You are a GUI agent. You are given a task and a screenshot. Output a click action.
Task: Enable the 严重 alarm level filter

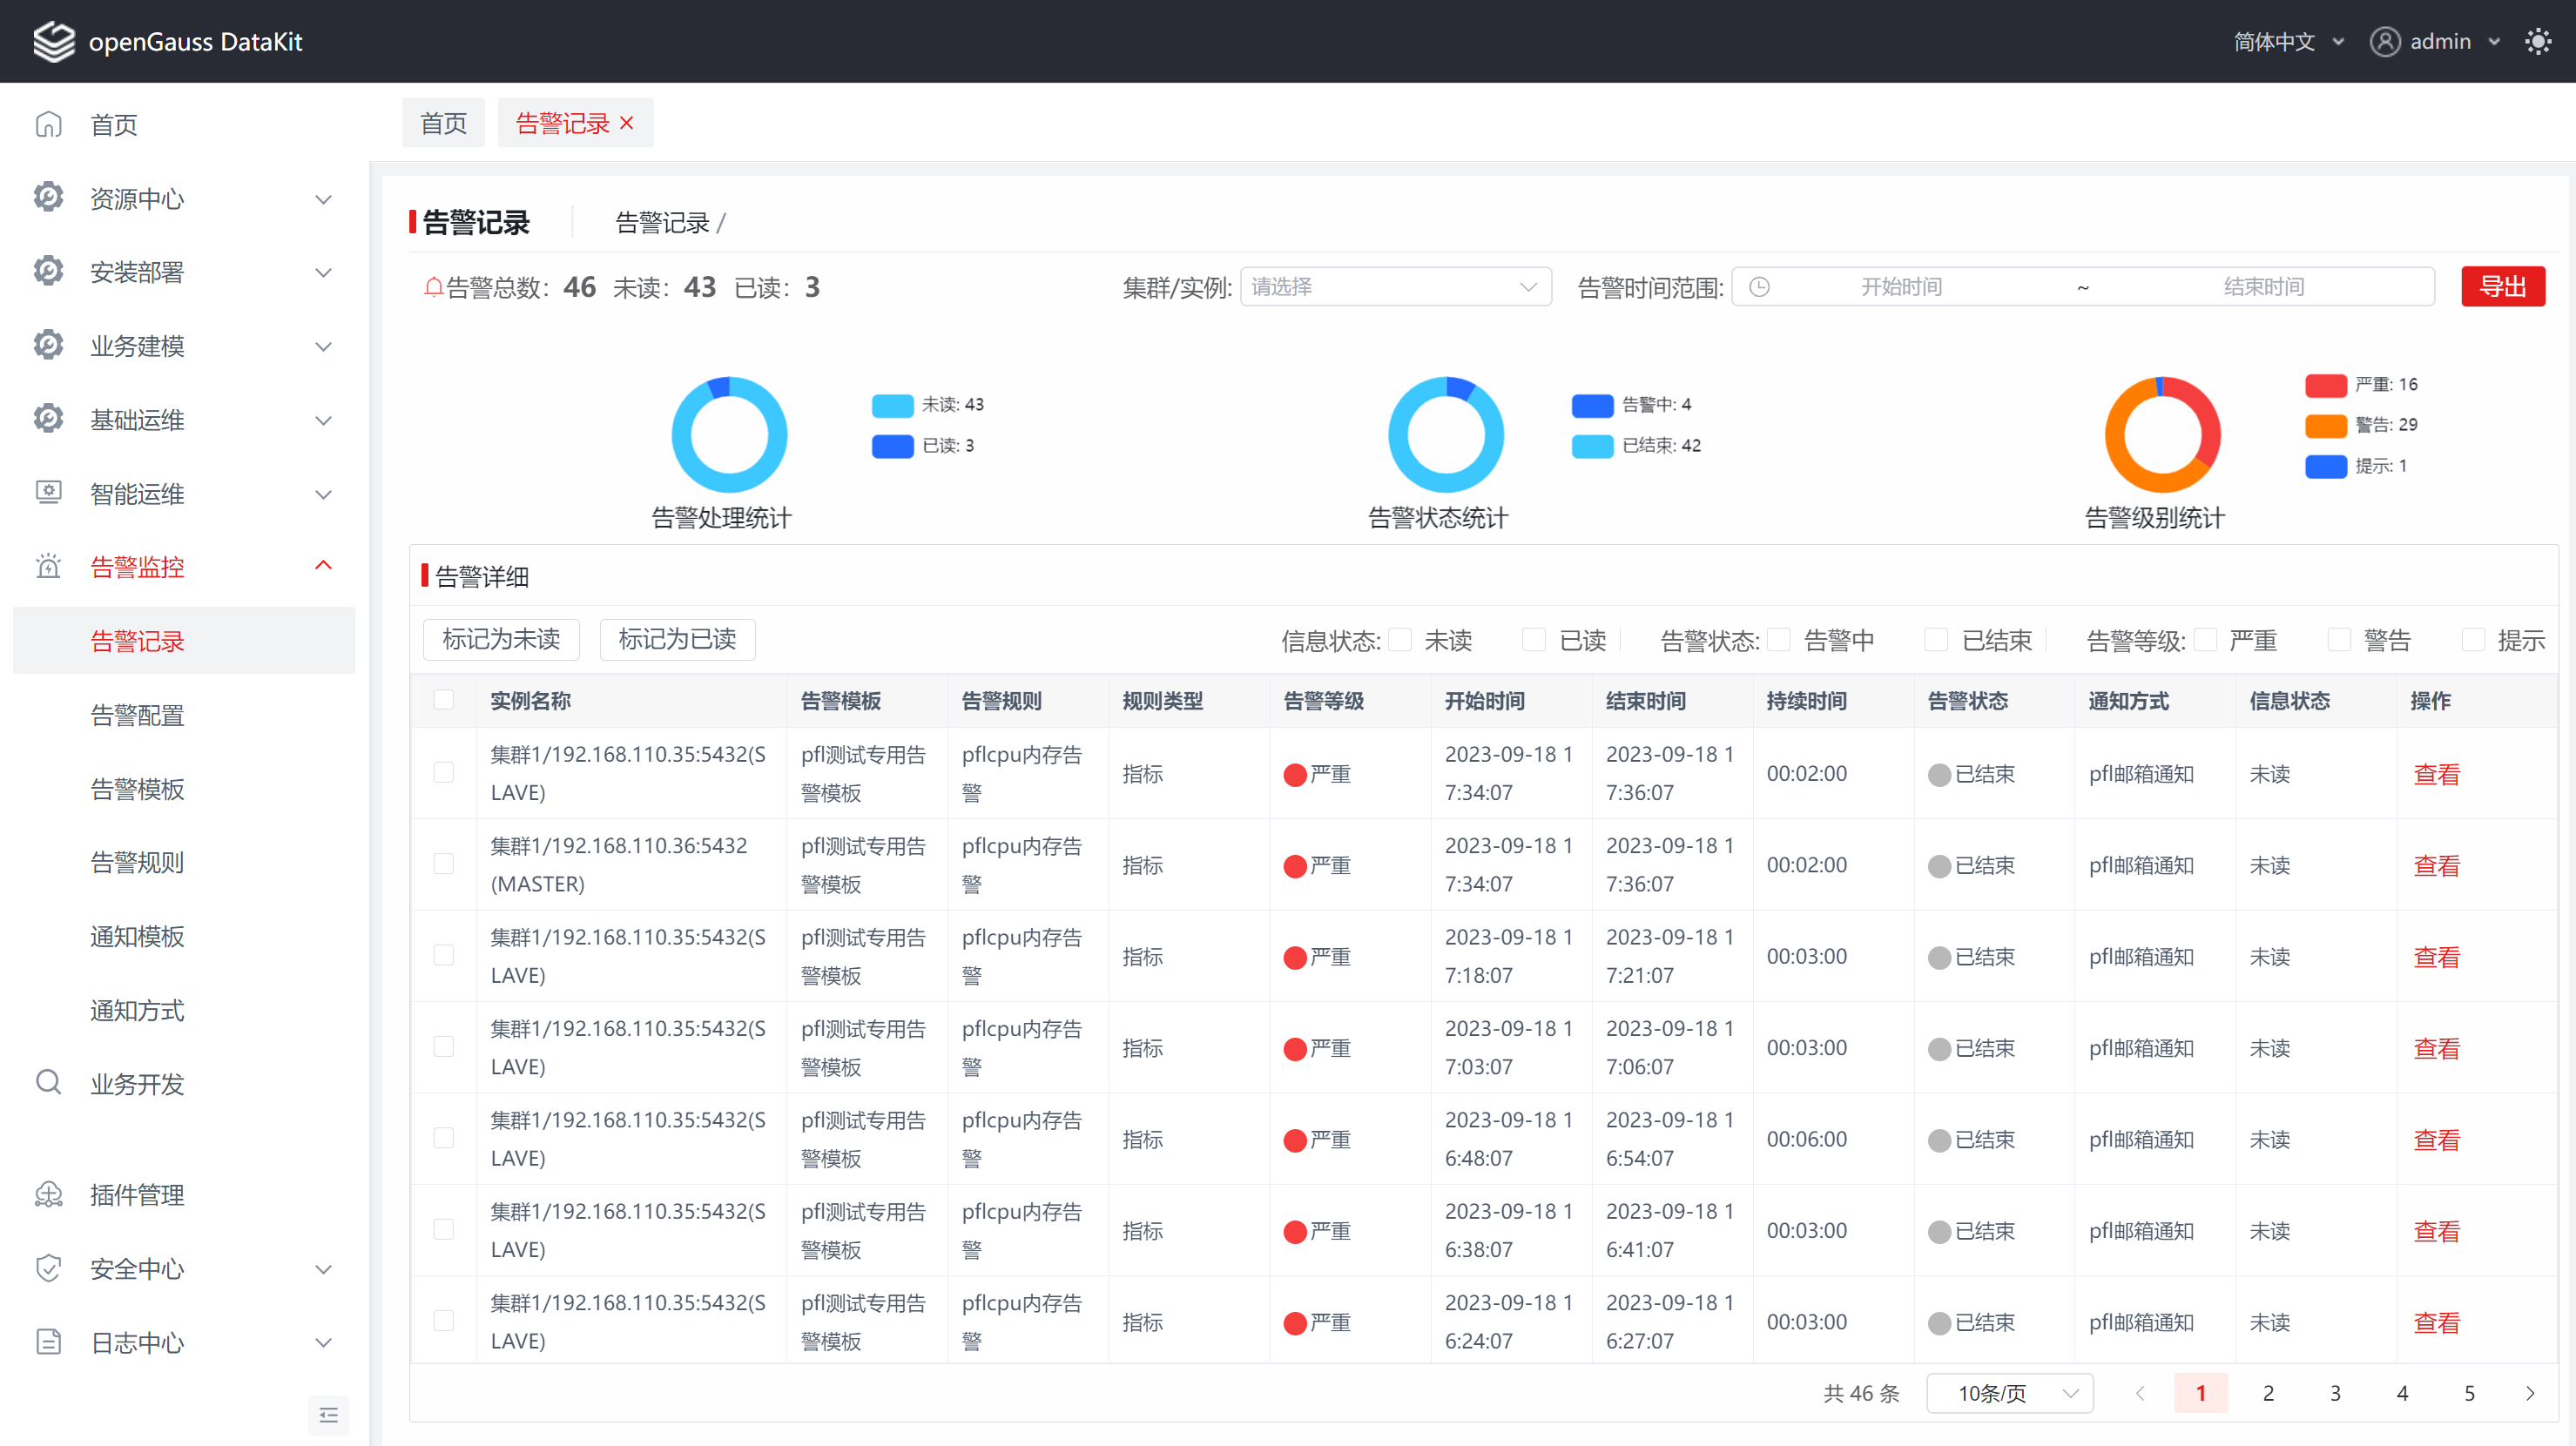coord(2206,640)
